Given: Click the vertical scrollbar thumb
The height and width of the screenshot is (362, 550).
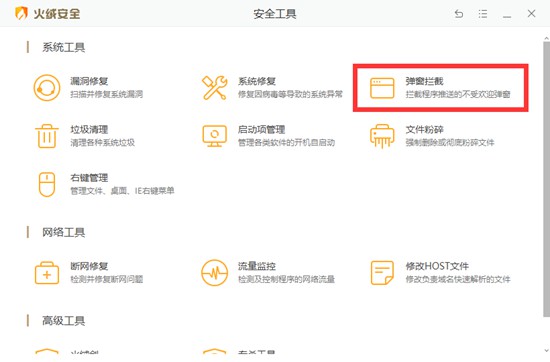Looking at the screenshot, I should coord(546,179).
